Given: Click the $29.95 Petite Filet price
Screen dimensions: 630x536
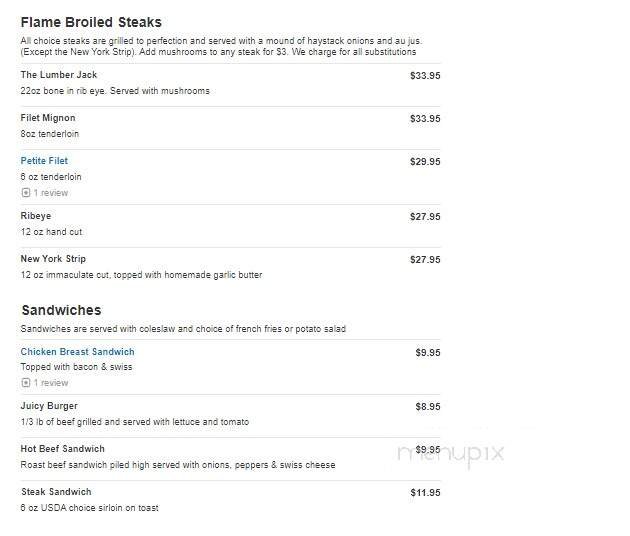Looking at the screenshot, I should (x=425, y=161).
